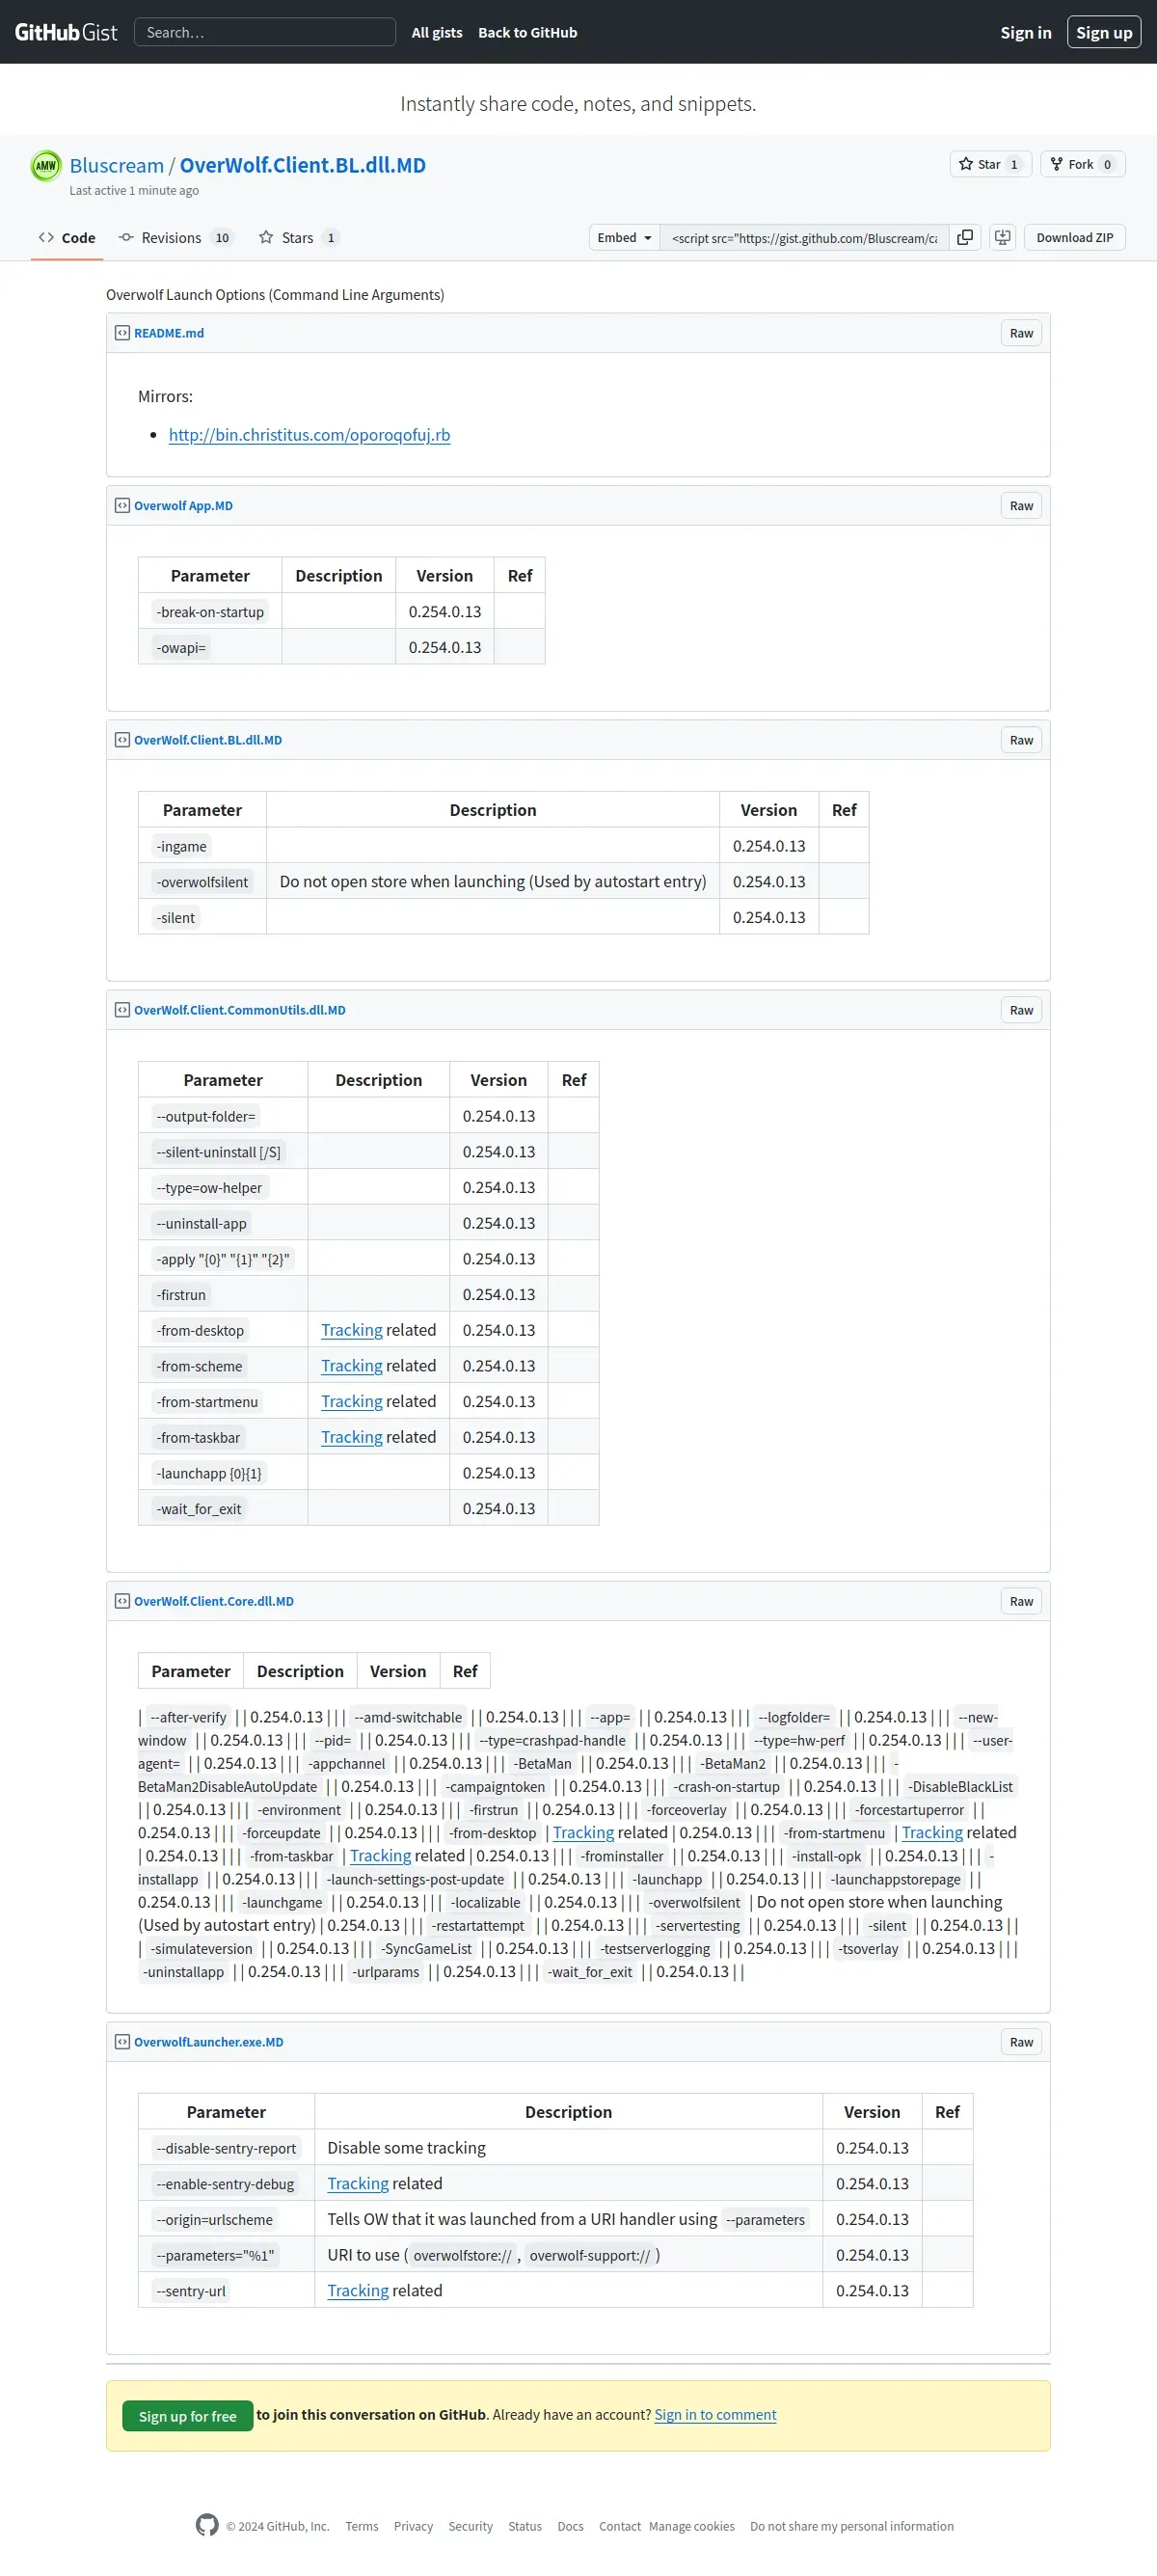Click the Bluscream user avatar
The height and width of the screenshot is (2576, 1157).
click(x=46, y=165)
